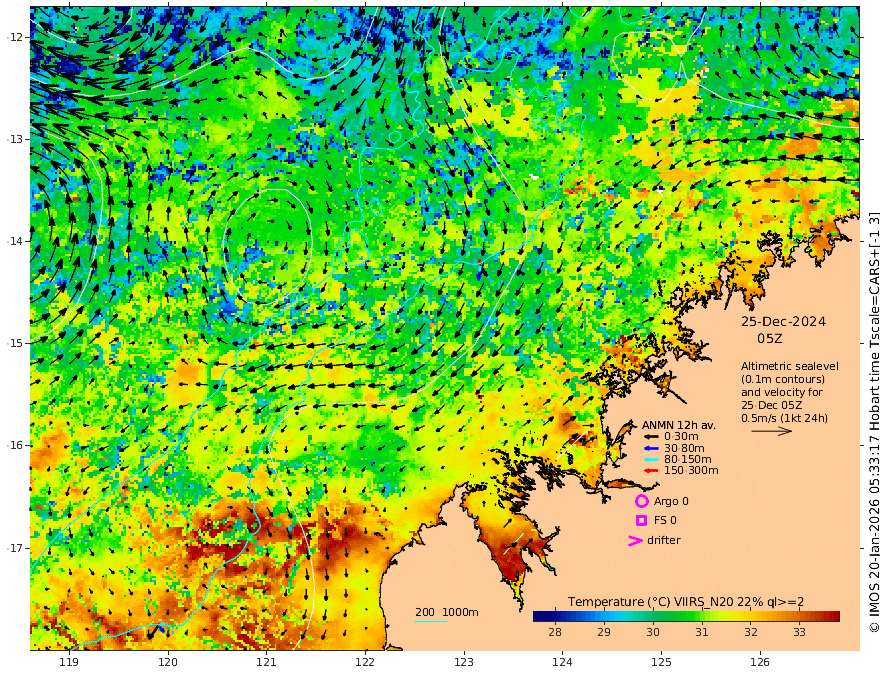This screenshot has width=880, height=680.
Task: Click the latitude axis label -15
Action: point(15,343)
